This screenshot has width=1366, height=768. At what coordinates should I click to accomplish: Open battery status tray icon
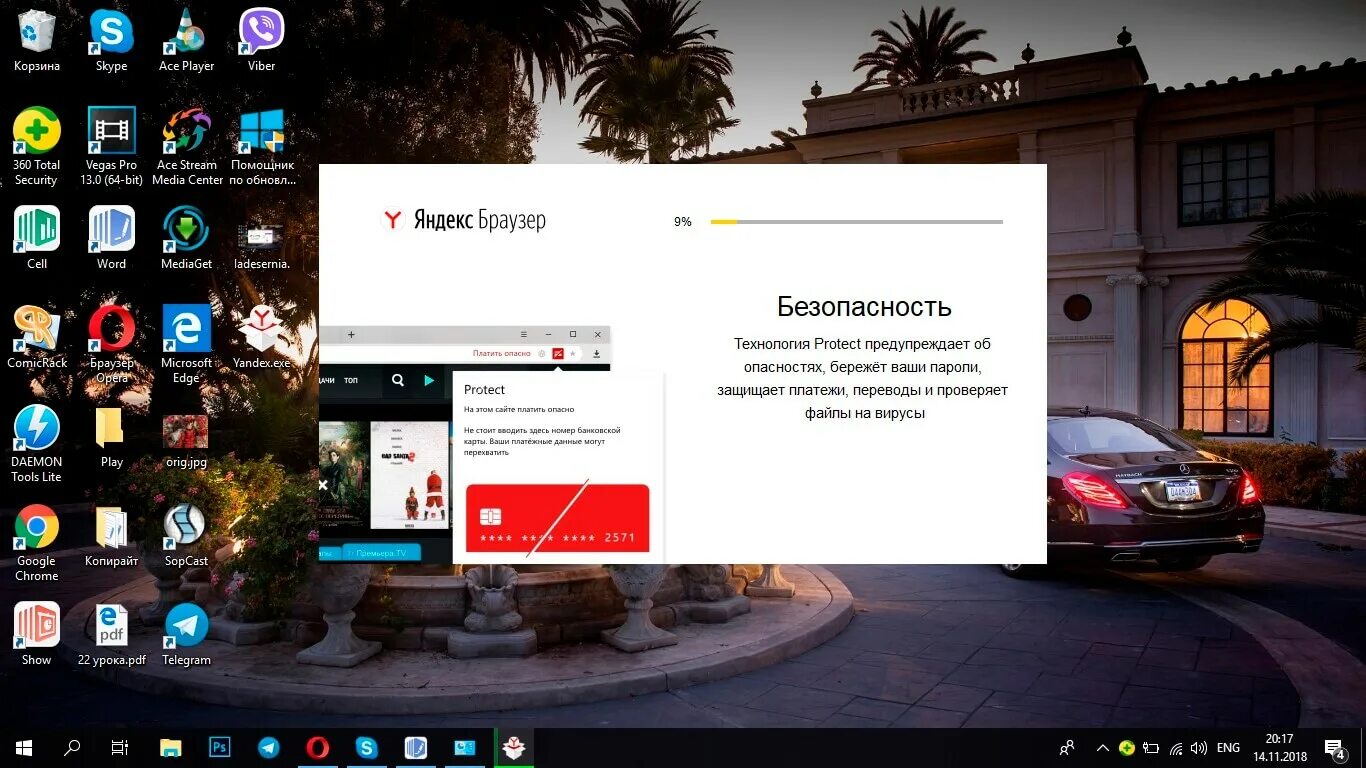tap(1151, 747)
